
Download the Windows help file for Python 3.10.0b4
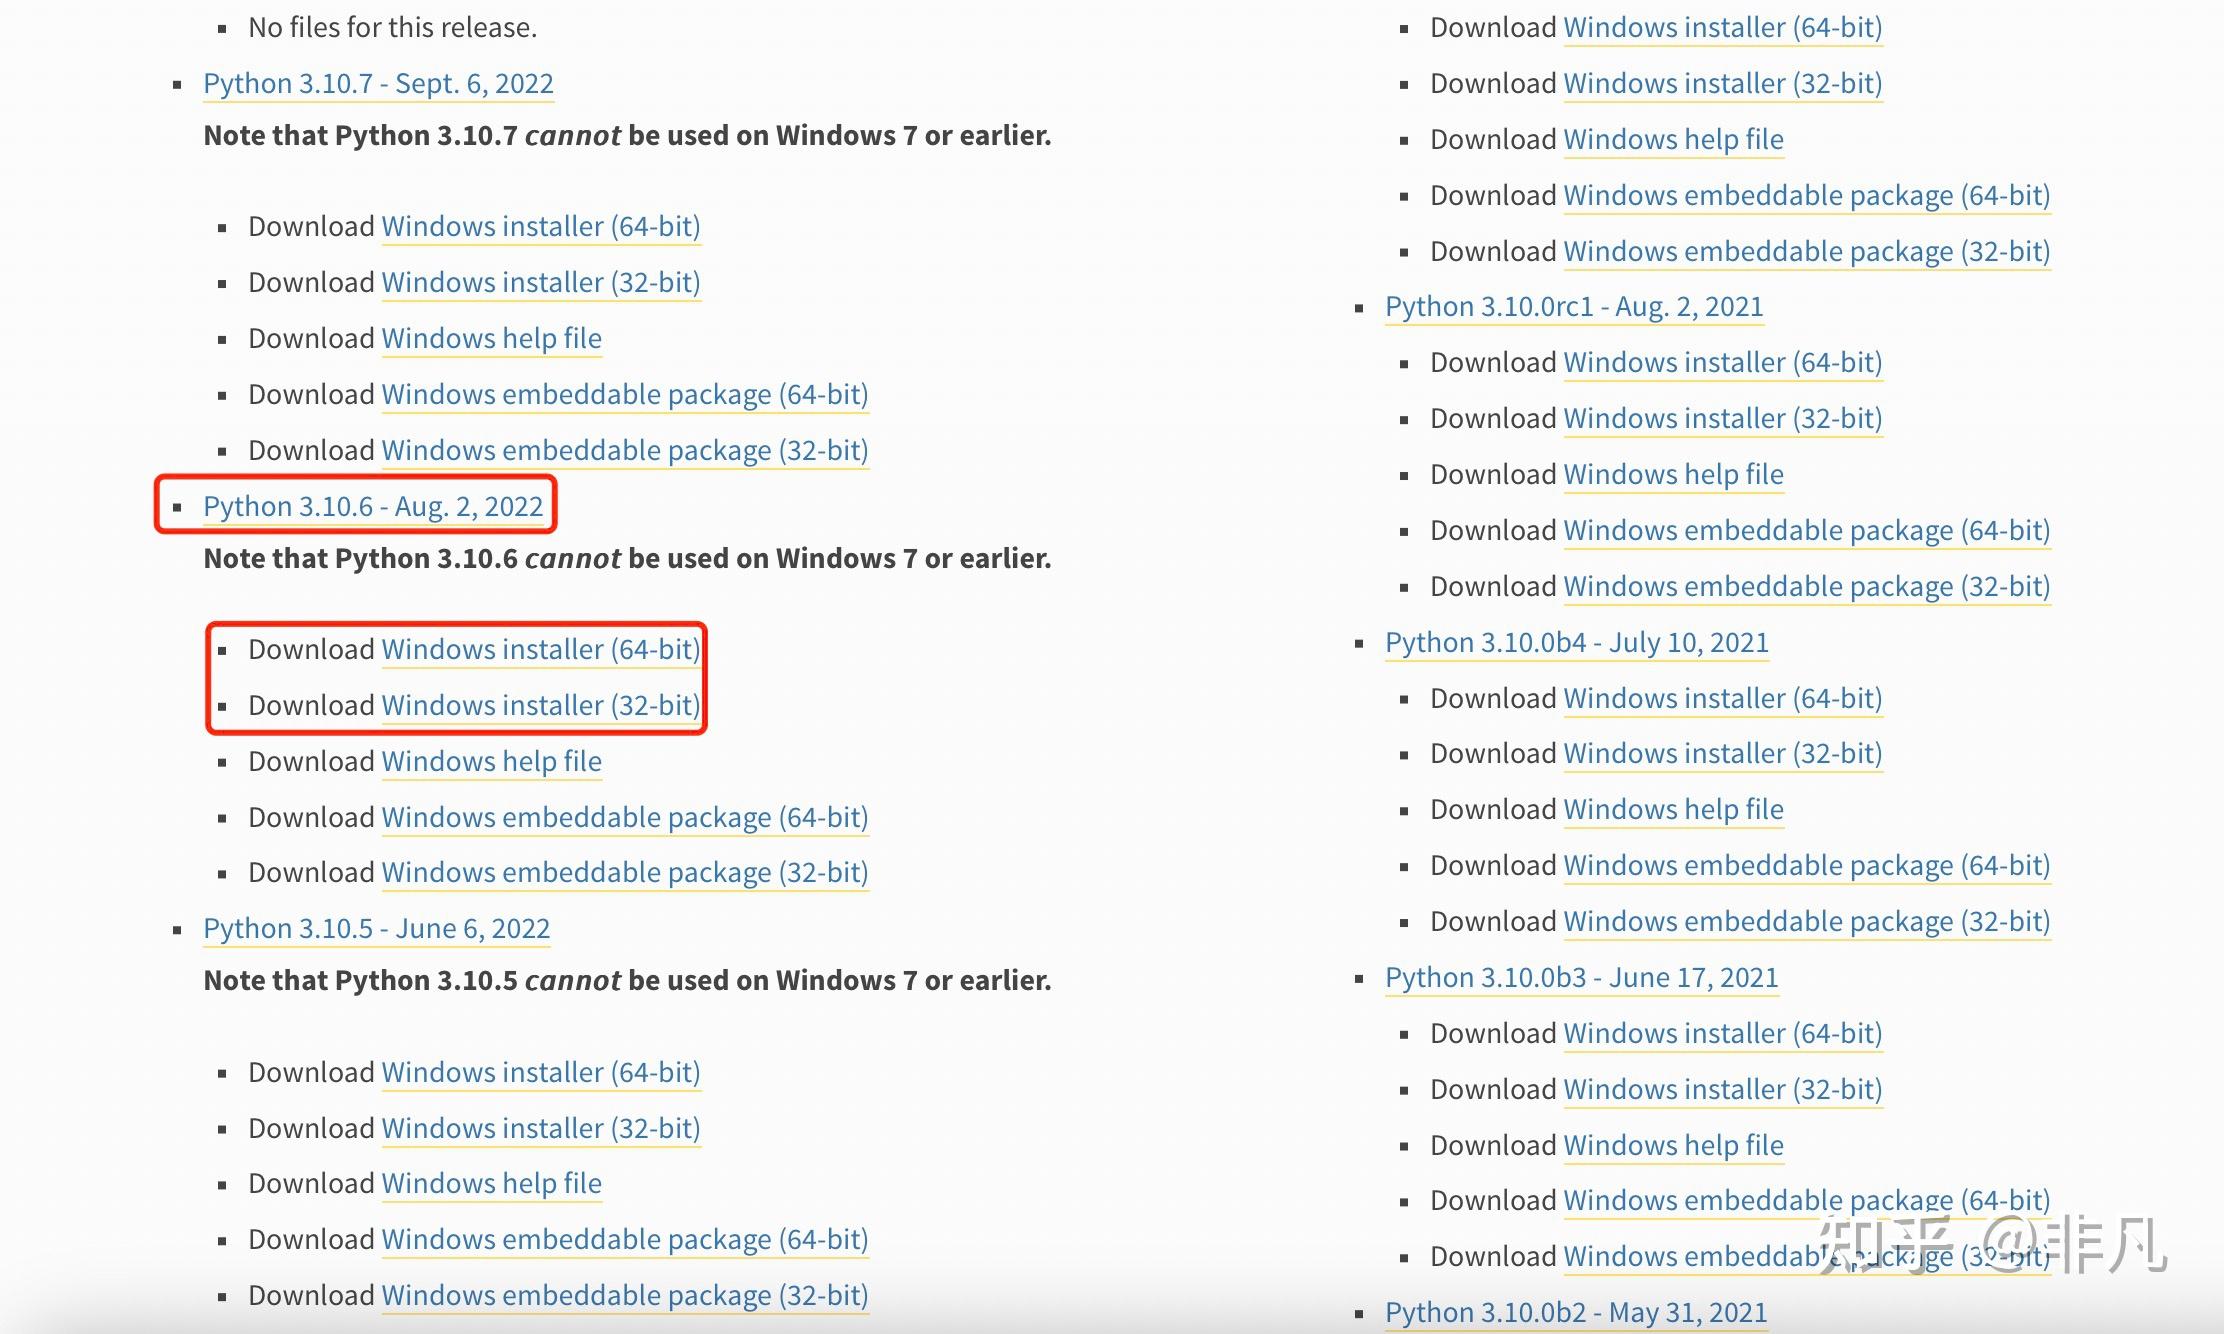click(x=1673, y=810)
